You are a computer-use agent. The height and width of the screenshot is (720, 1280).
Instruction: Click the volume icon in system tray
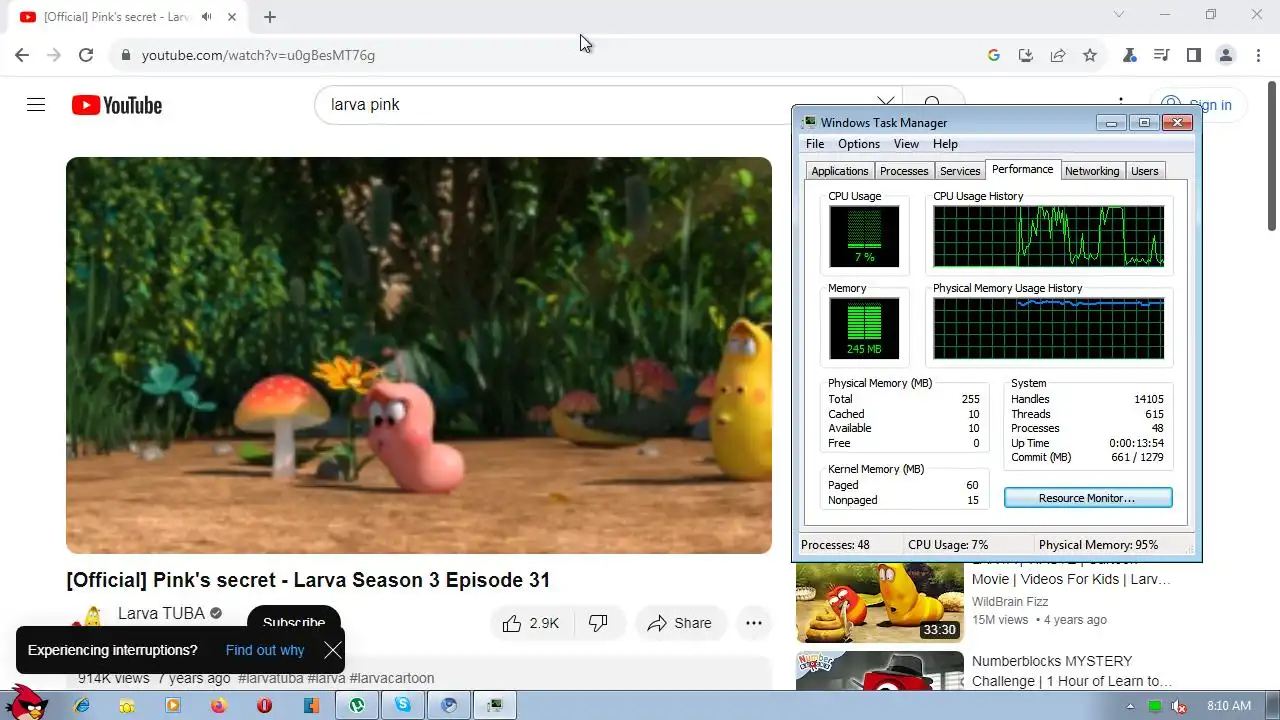click(x=1179, y=706)
